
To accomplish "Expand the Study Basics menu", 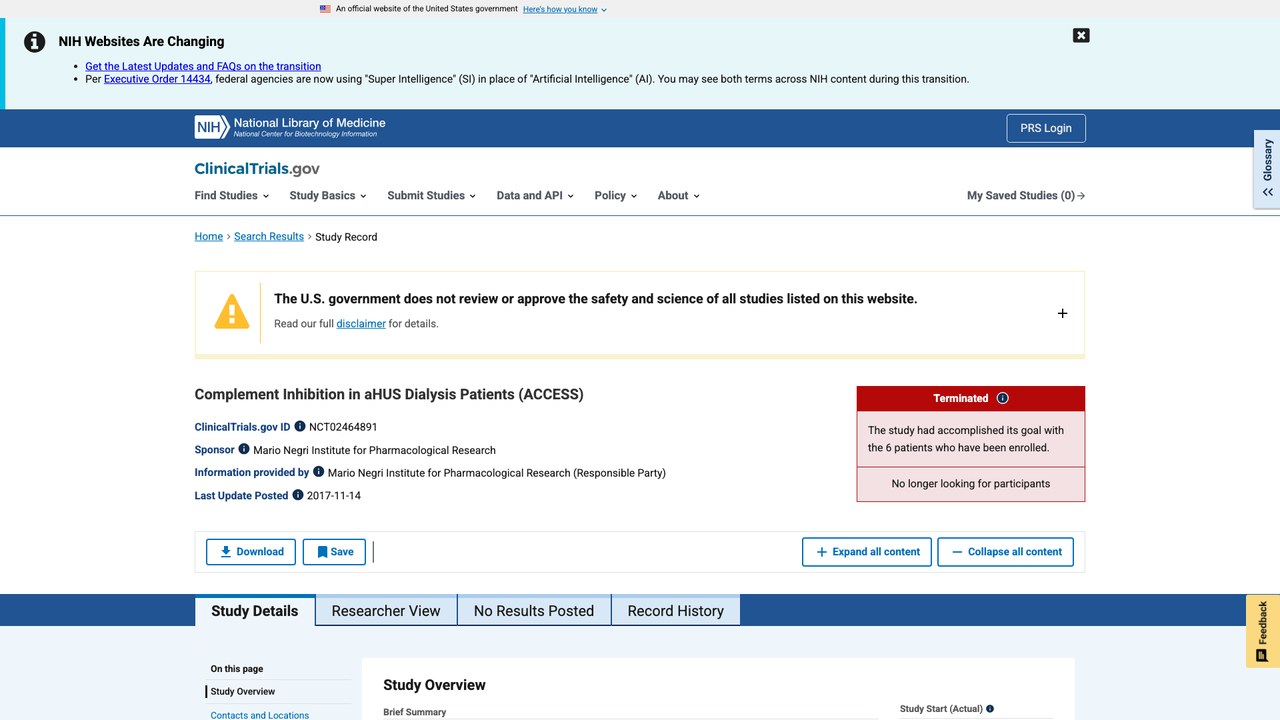I will (x=328, y=196).
